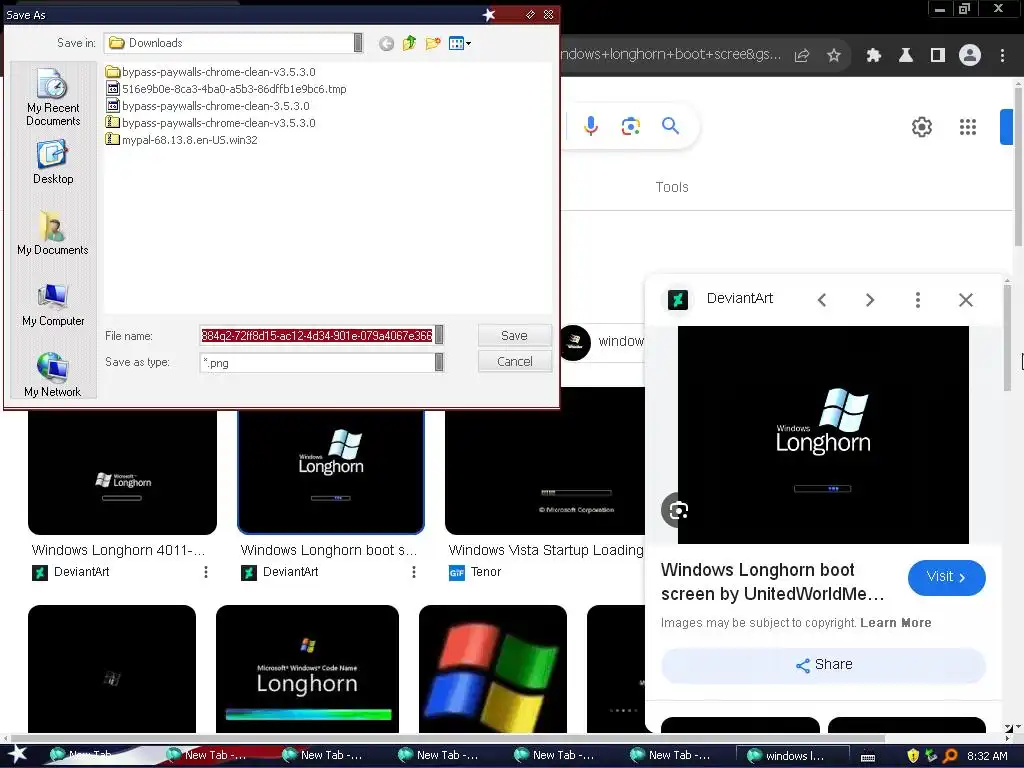
Task: Show previous image in preview panel
Action: click(822, 300)
